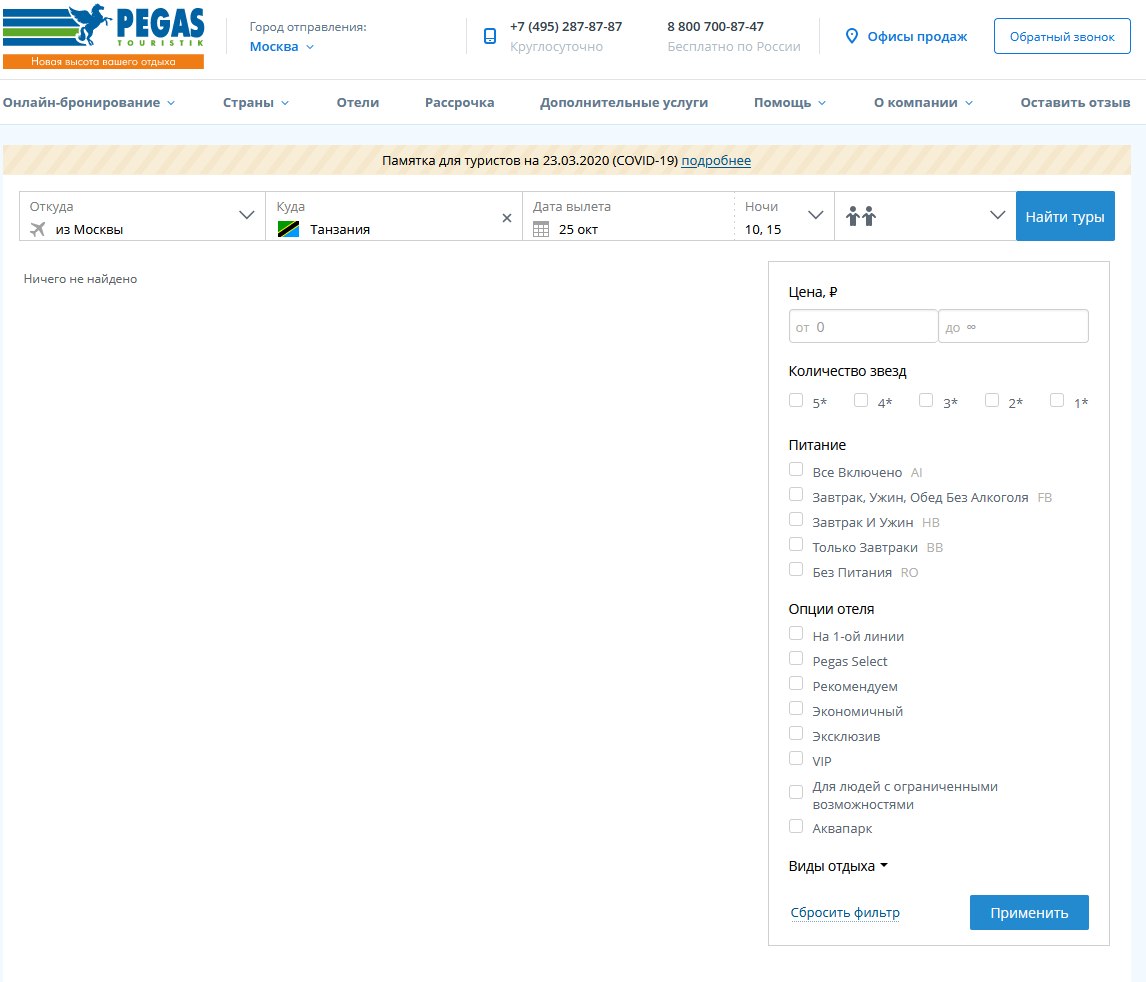1146x982 pixels.
Task: Click the calendar icon by 25 окт
Action: point(541,229)
